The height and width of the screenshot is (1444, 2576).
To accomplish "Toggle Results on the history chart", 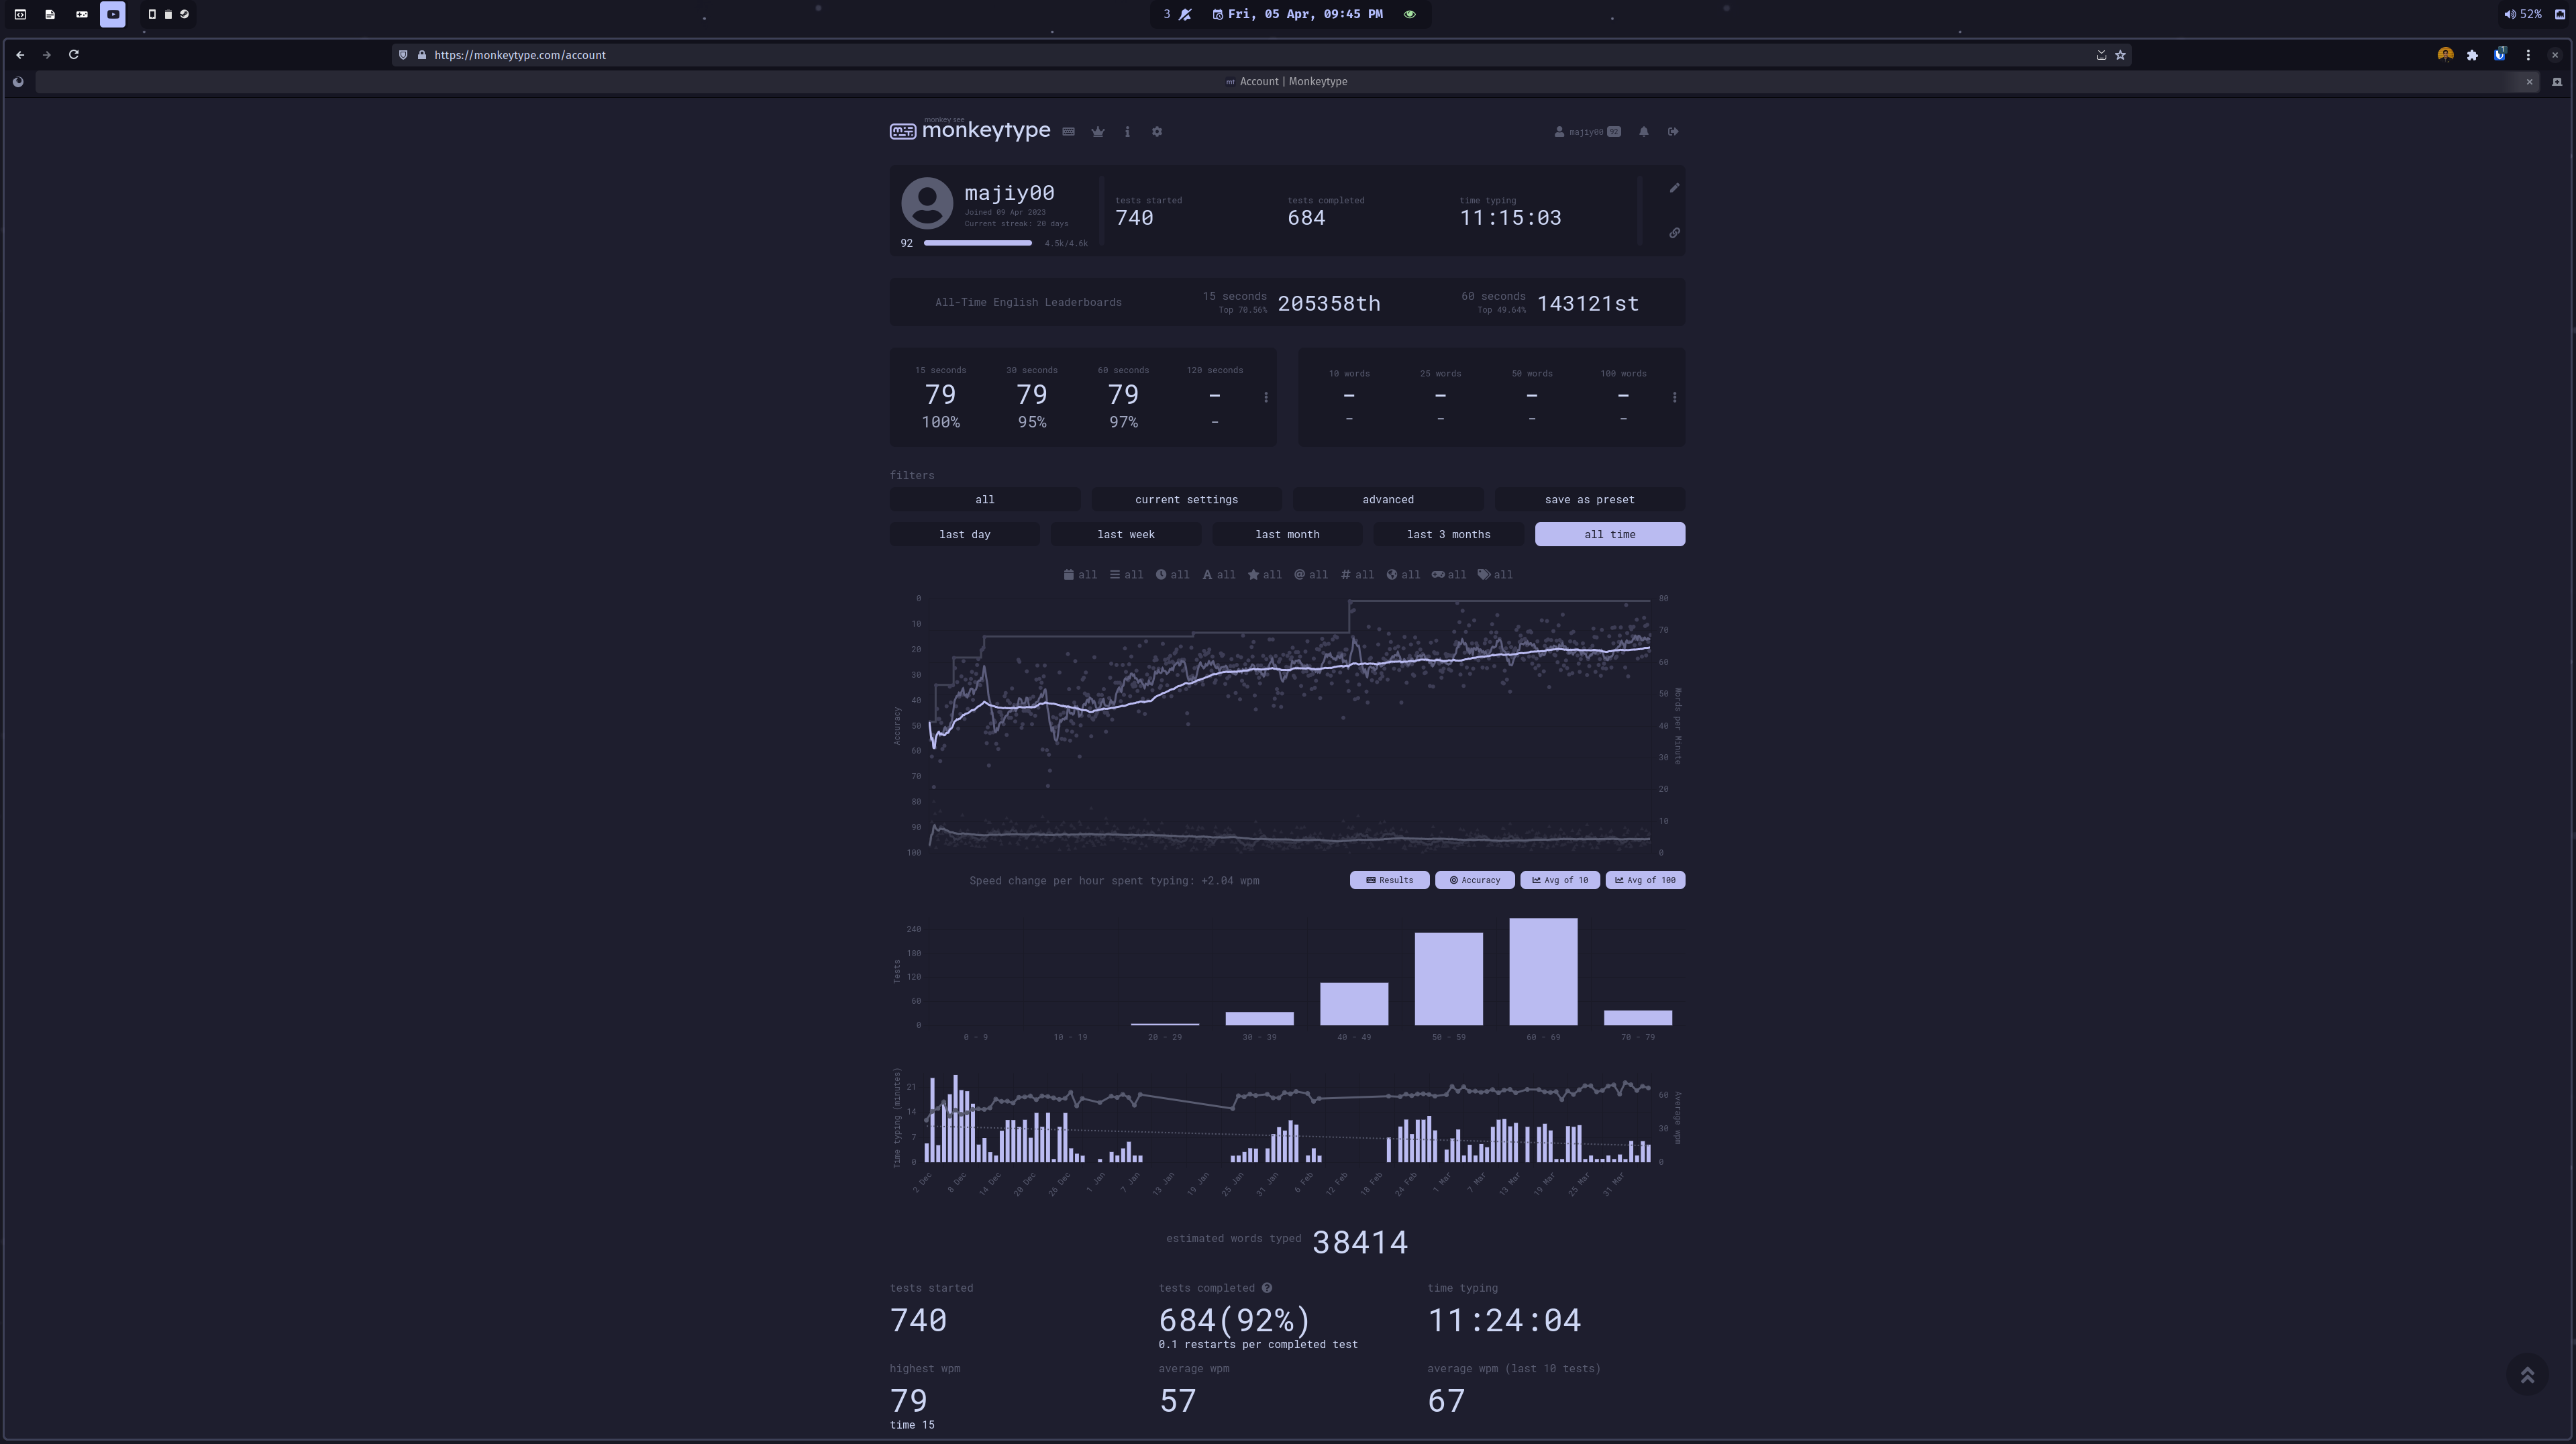I will (x=1389, y=880).
